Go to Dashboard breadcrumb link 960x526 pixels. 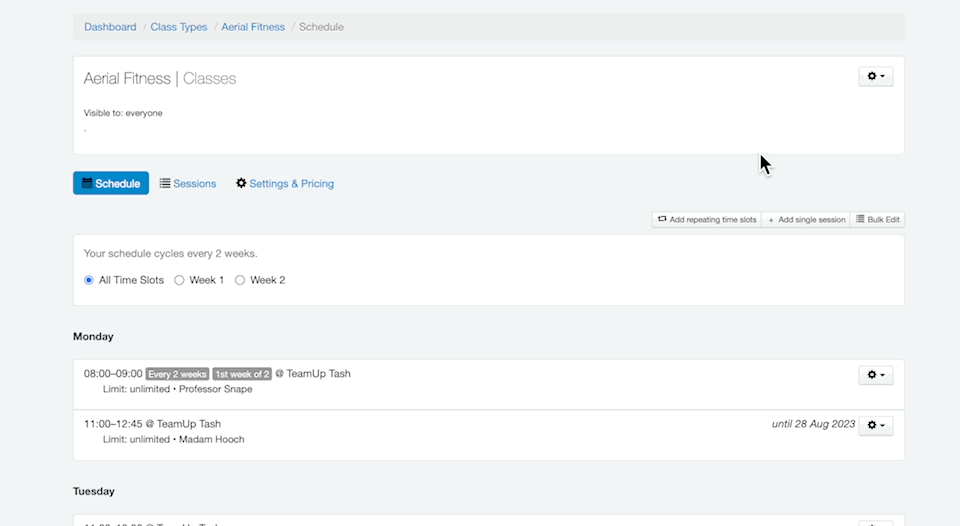point(110,27)
